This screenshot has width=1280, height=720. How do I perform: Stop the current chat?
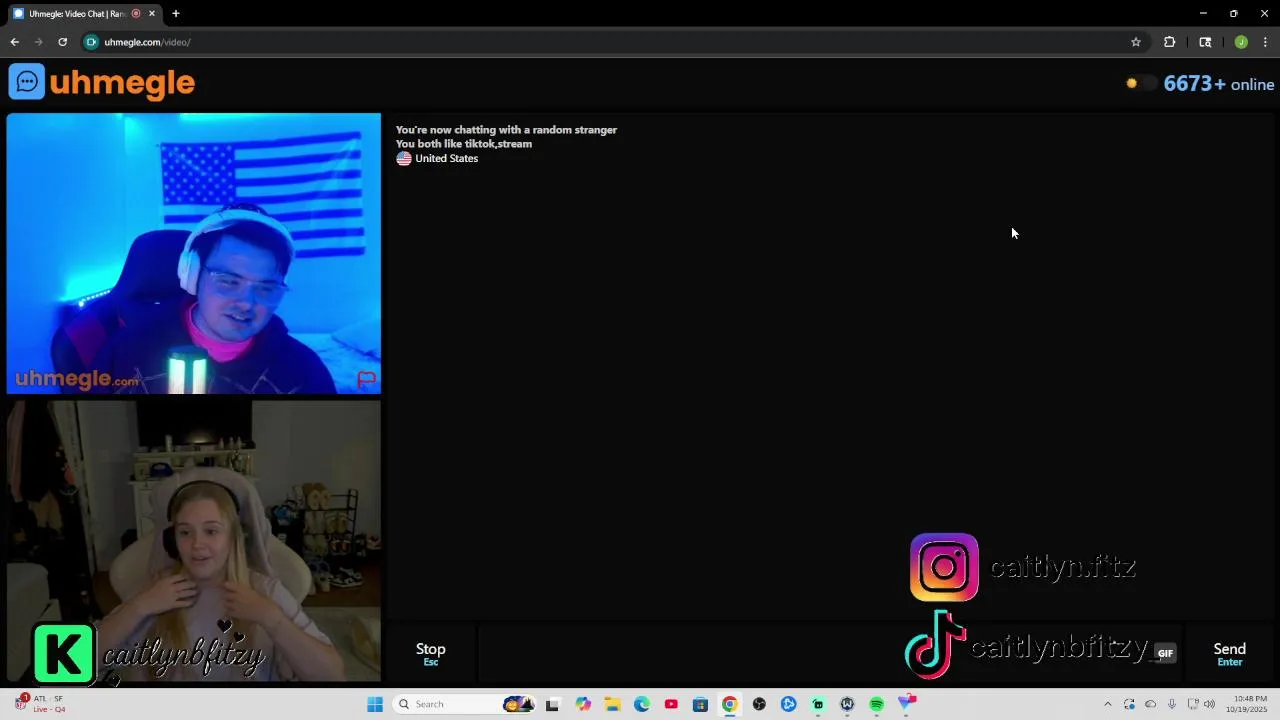pos(431,654)
